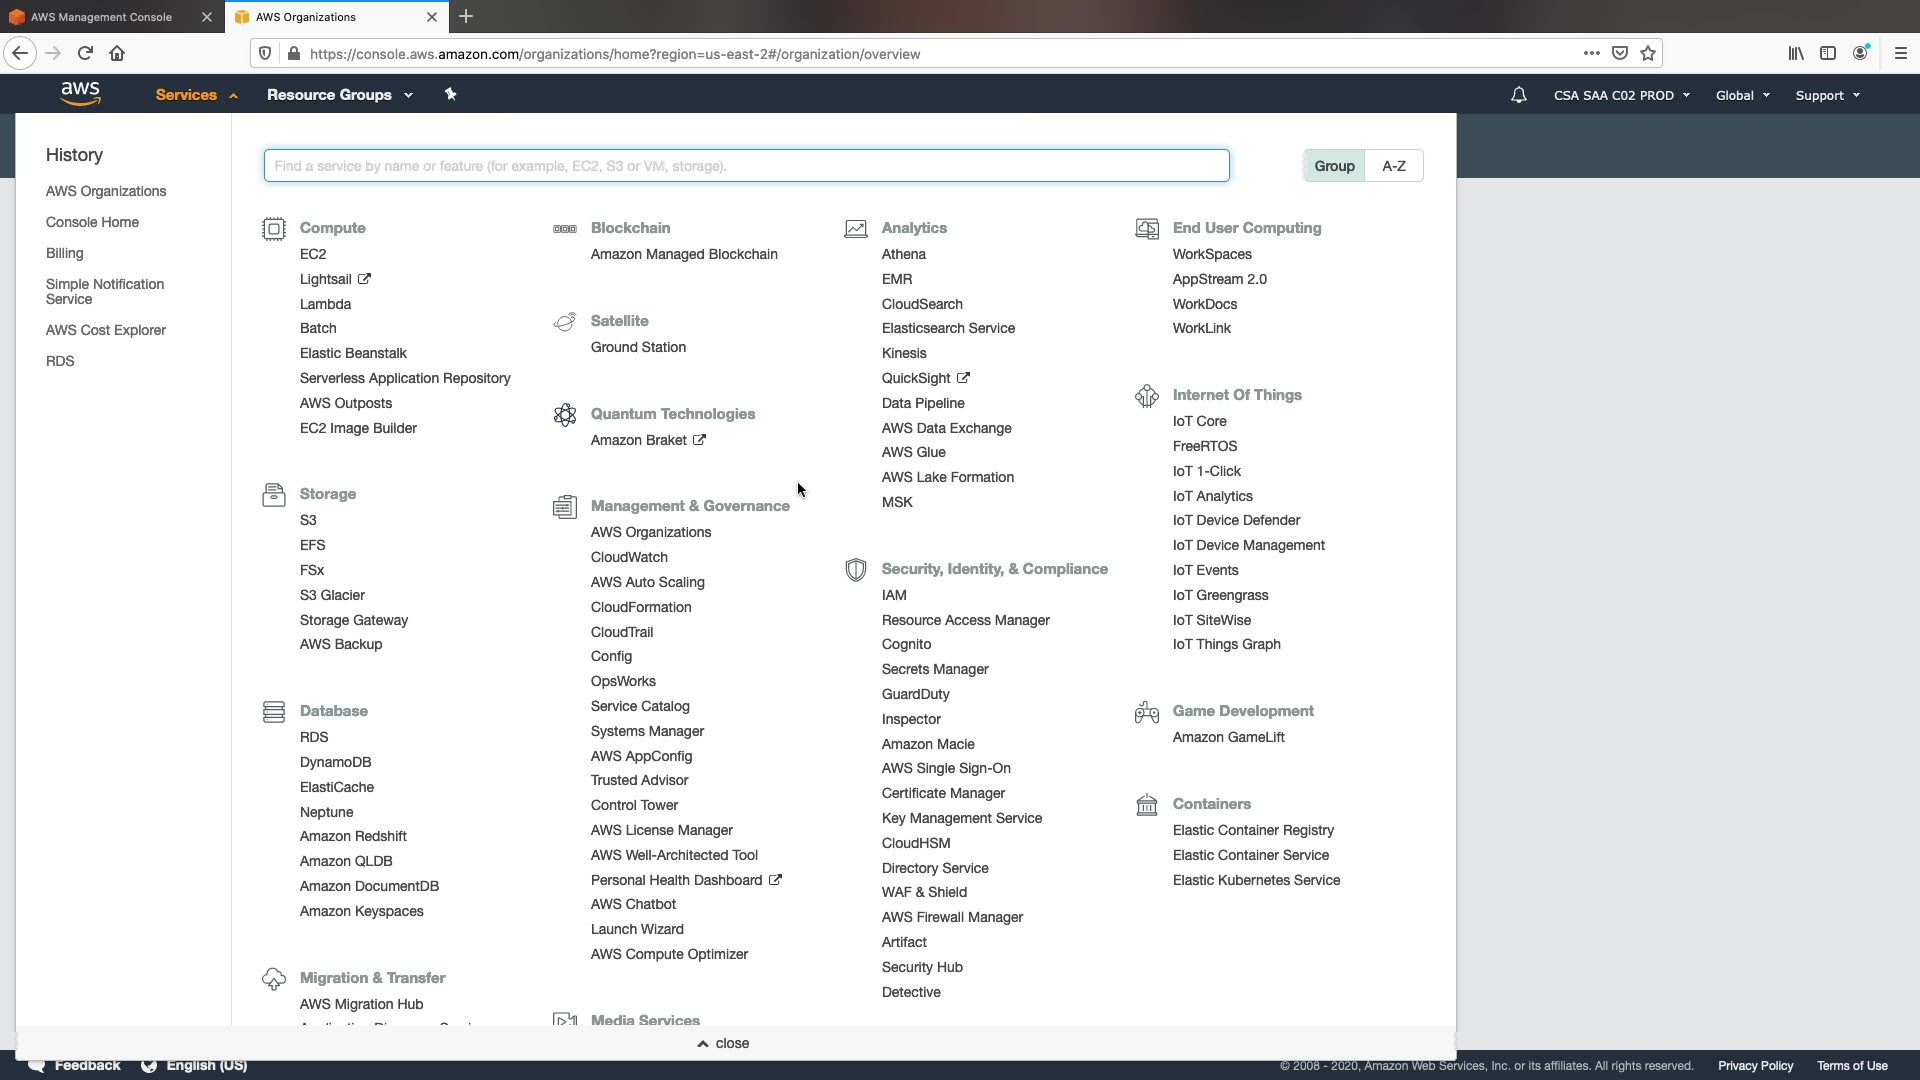The width and height of the screenshot is (1920, 1080).
Task: Click the Database category stack icon
Action: coord(273,712)
